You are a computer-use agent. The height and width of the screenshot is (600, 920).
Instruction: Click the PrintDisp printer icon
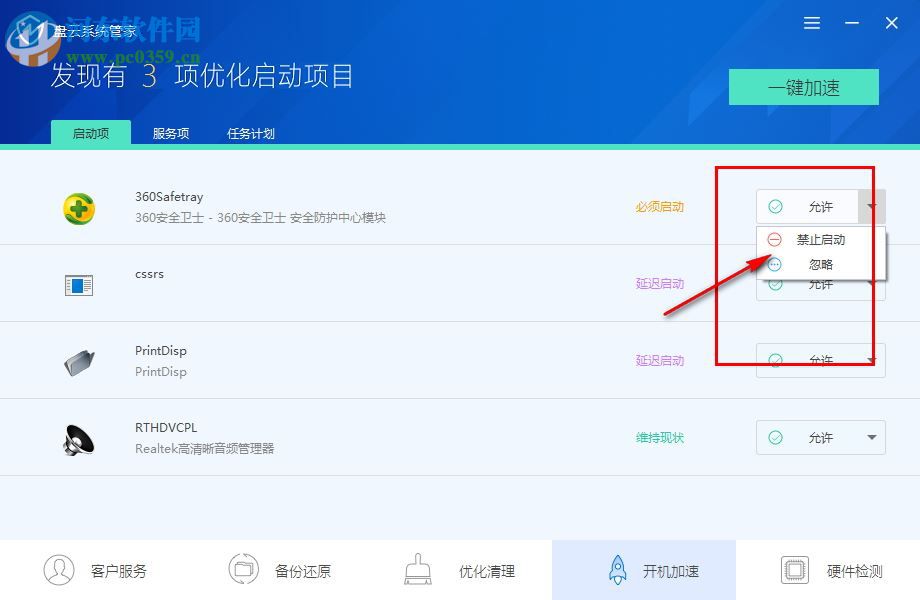[79, 360]
